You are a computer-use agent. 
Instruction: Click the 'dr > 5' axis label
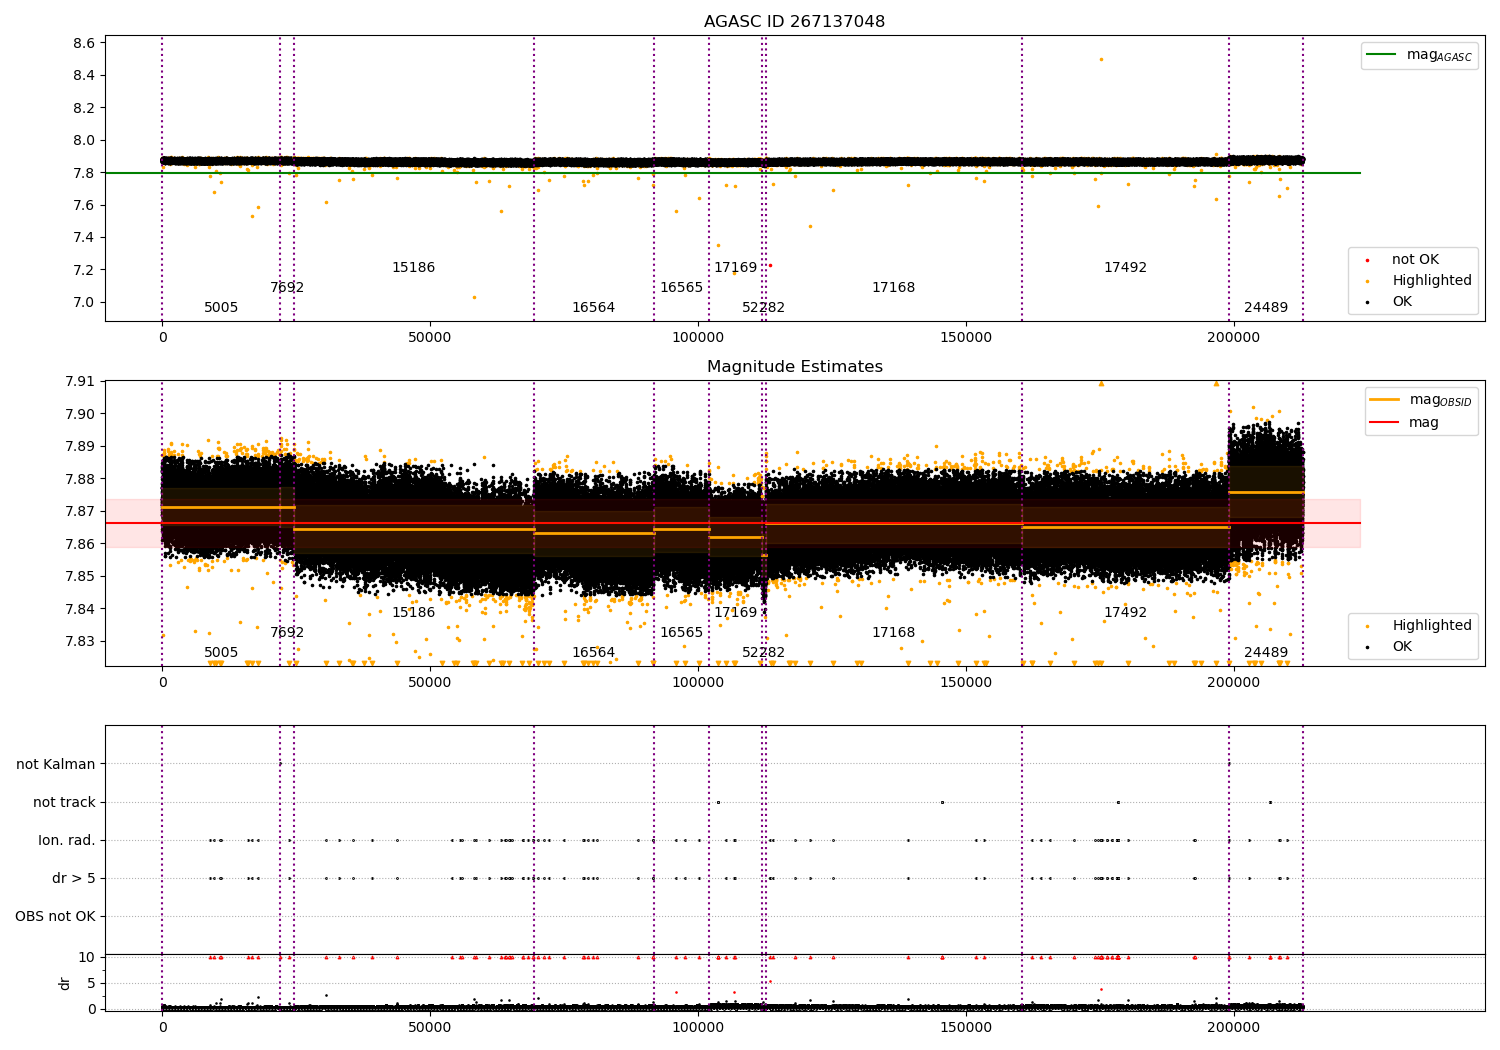point(74,878)
